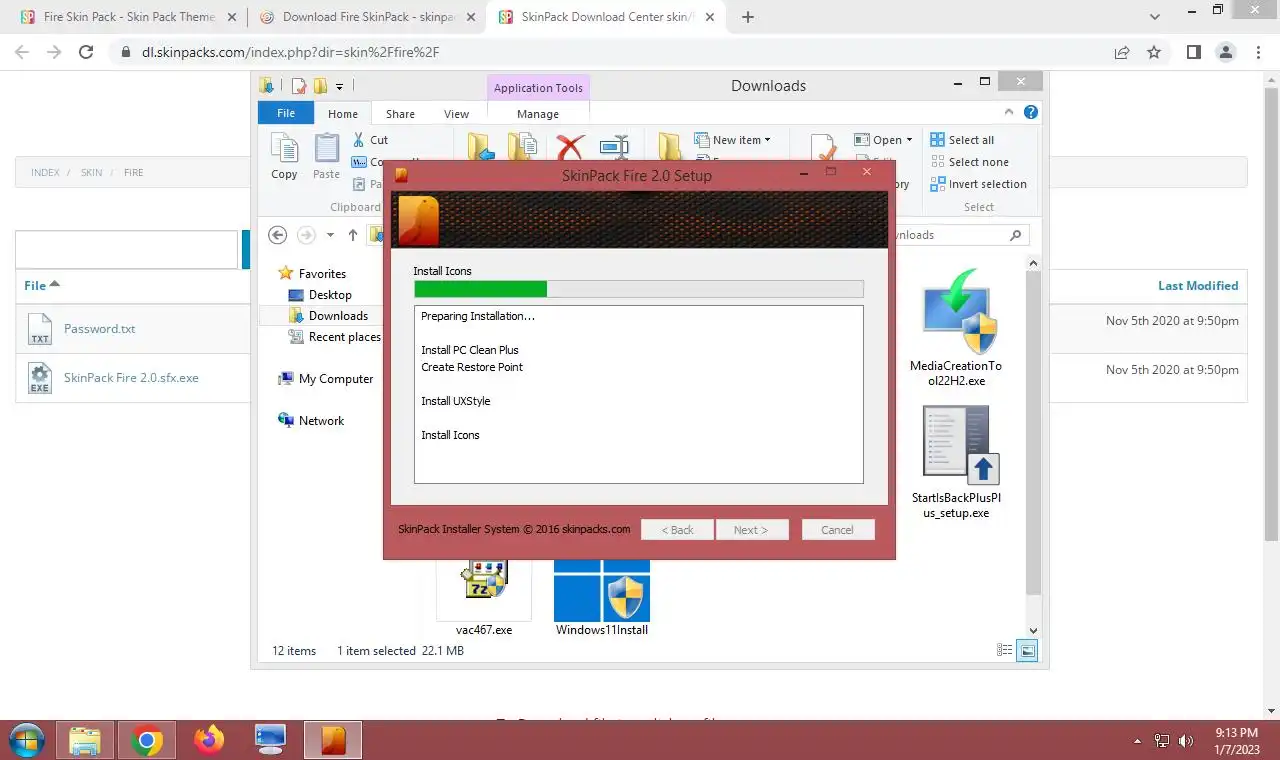Select the vac467.exe file
This screenshot has height=760, width=1280.
(484, 599)
